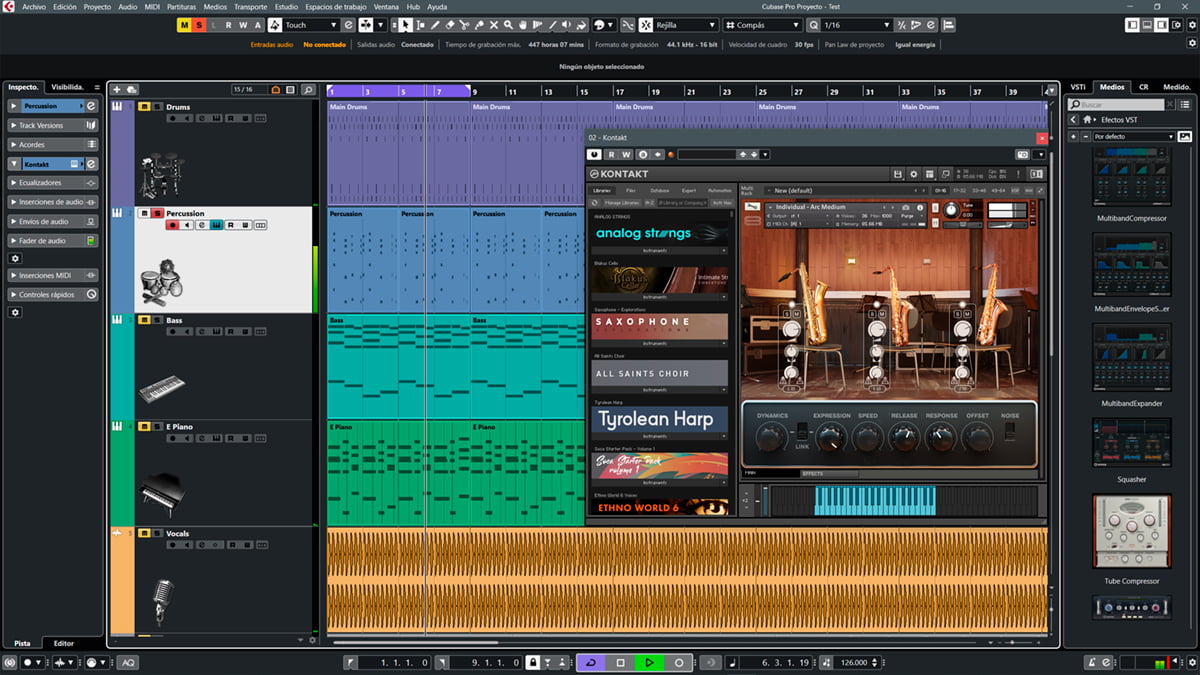This screenshot has height=675, width=1200.
Task: Open the track search magnifier
Action: click(x=309, y=90)
